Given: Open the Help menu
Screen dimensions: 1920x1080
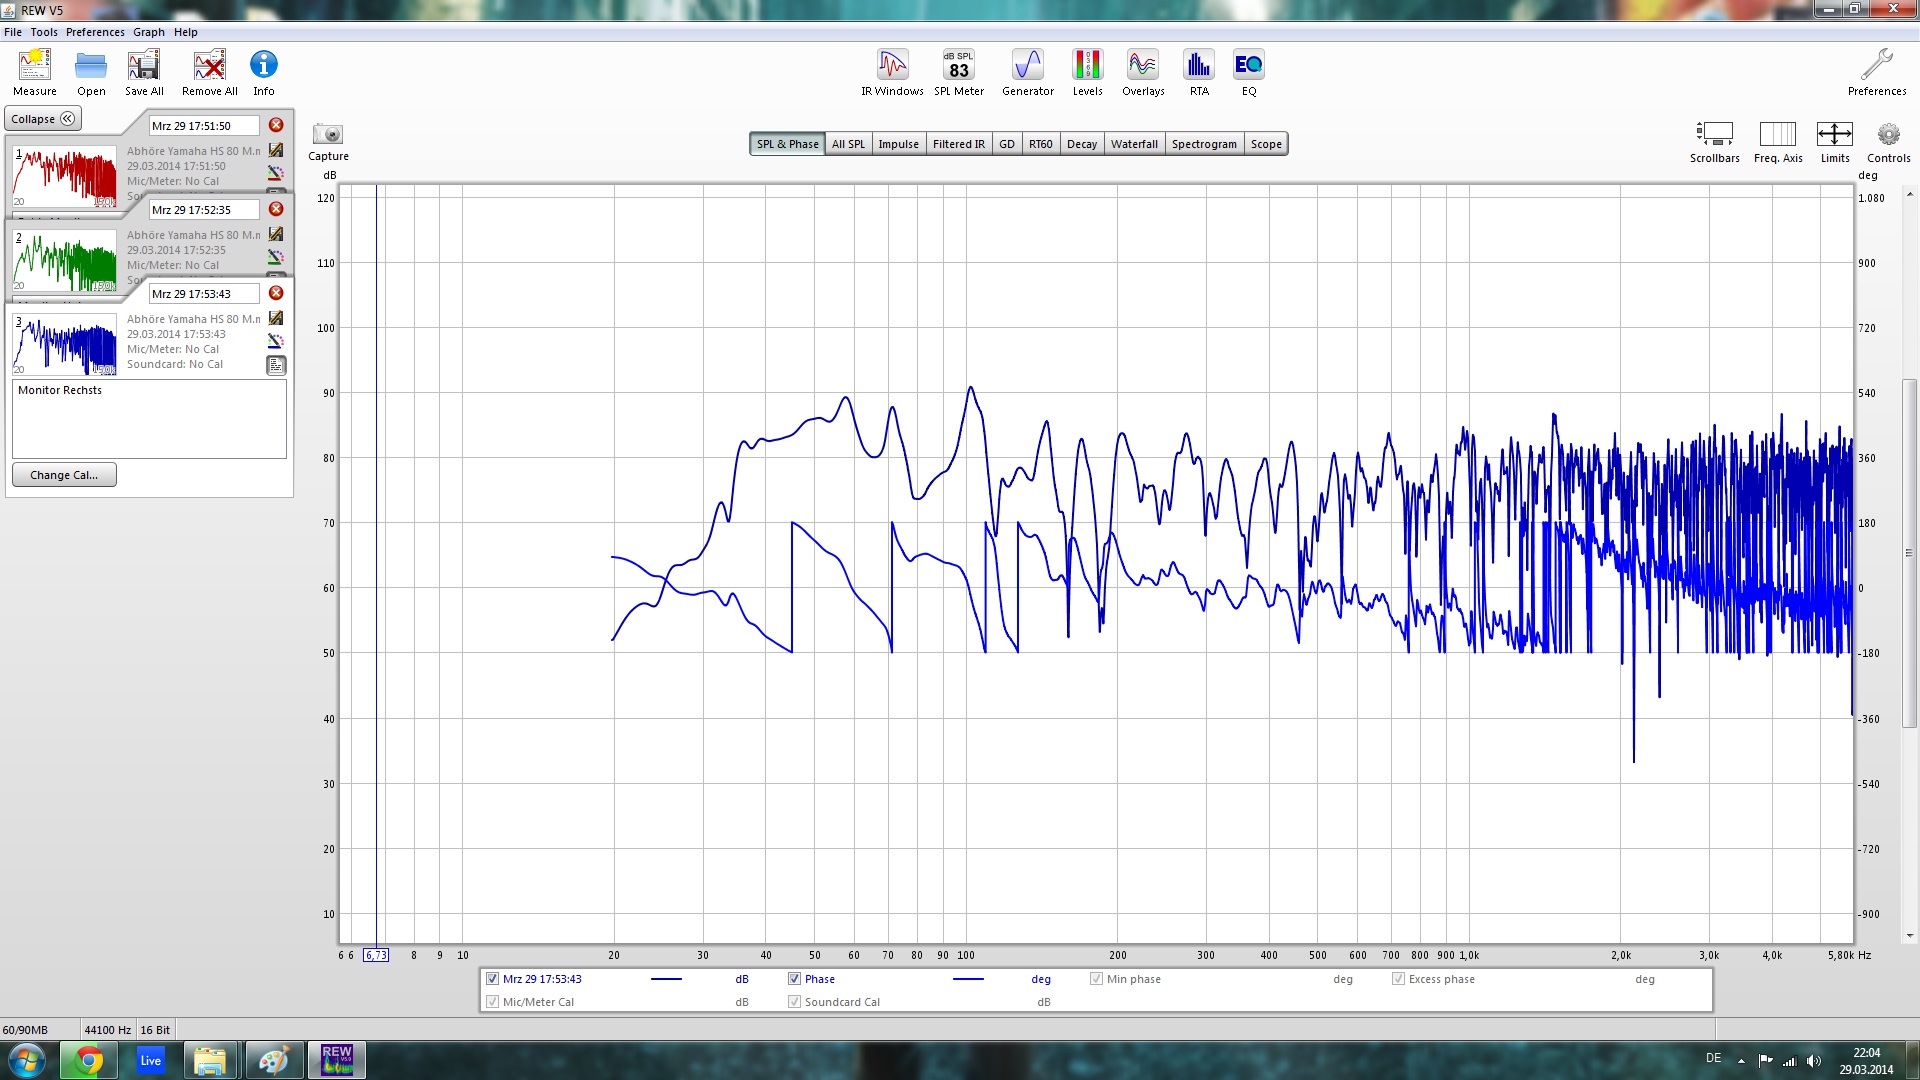Looking at the screenshot, I should 186,32.
